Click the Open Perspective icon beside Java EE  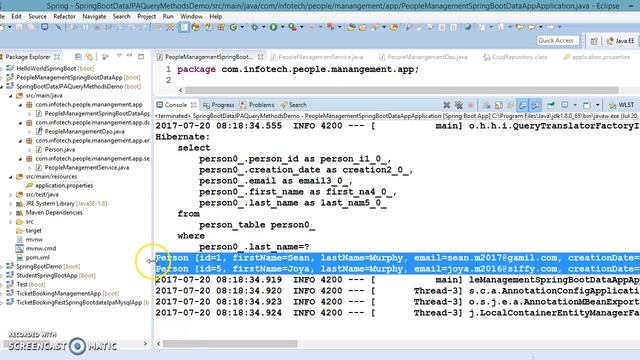(x=594, y=41)
